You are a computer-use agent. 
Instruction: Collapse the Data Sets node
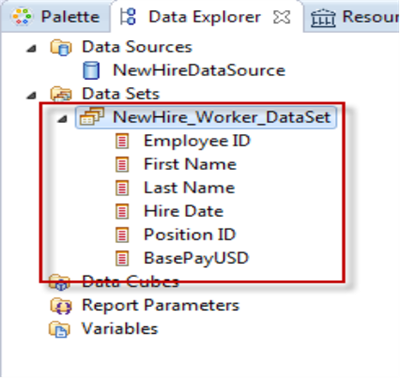pyautogui.click(x=32, y=96)
